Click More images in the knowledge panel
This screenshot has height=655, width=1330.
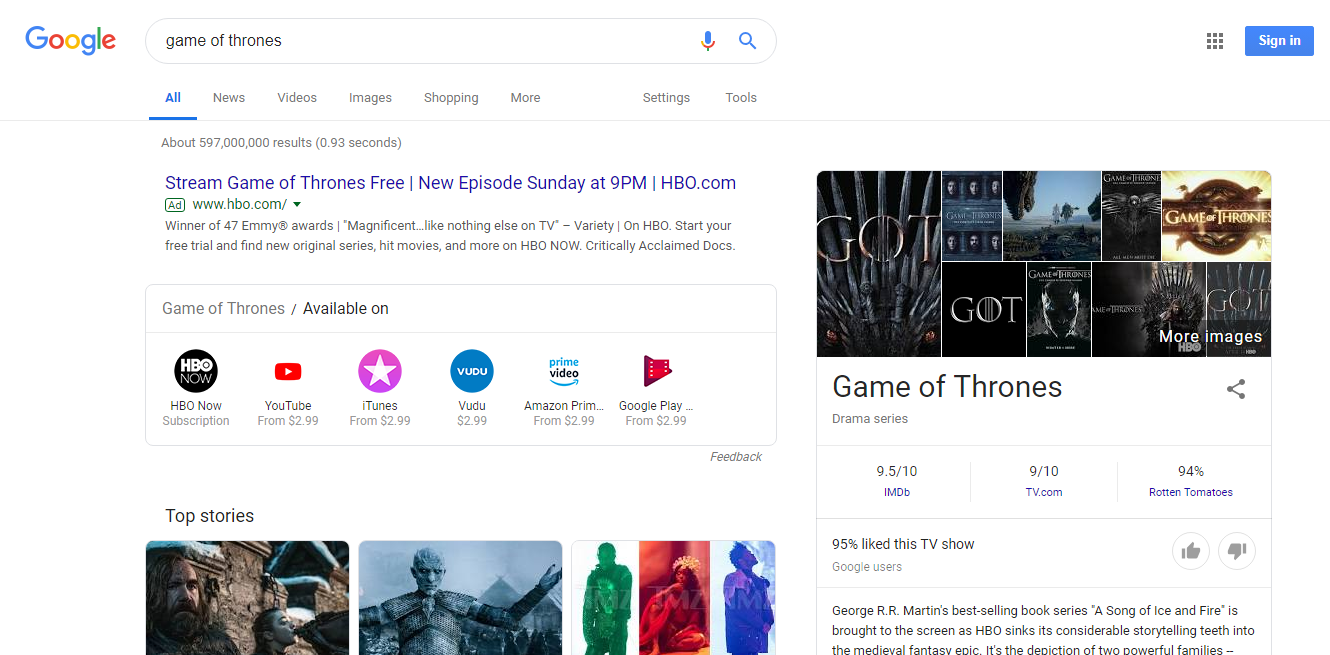coord(1210,337)
